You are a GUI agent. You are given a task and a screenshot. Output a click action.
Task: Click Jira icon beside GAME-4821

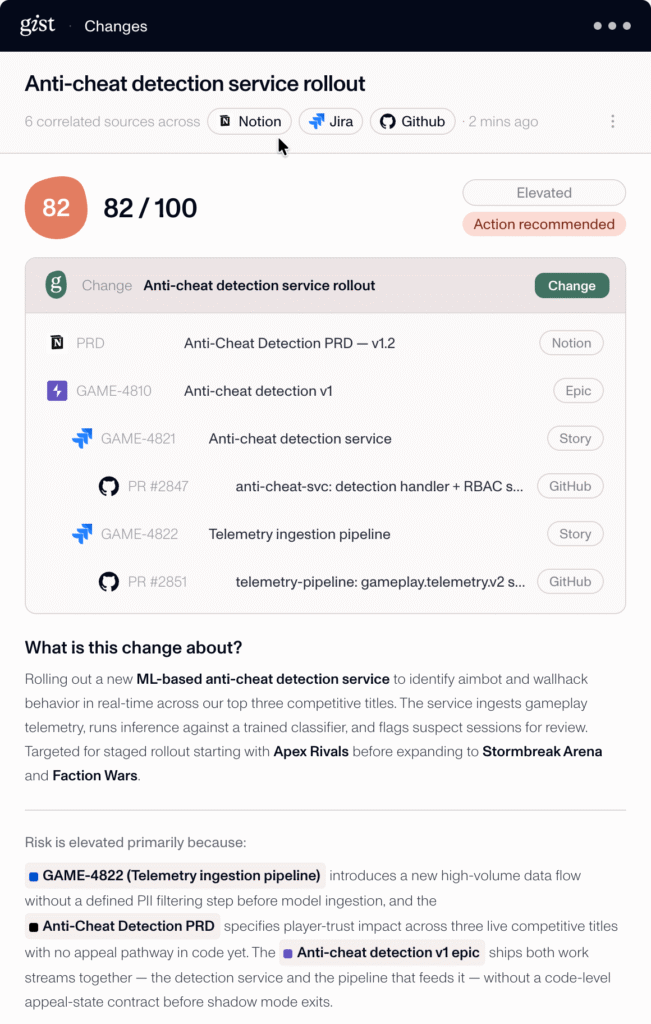pyautogui.click(x=82, y=438)
